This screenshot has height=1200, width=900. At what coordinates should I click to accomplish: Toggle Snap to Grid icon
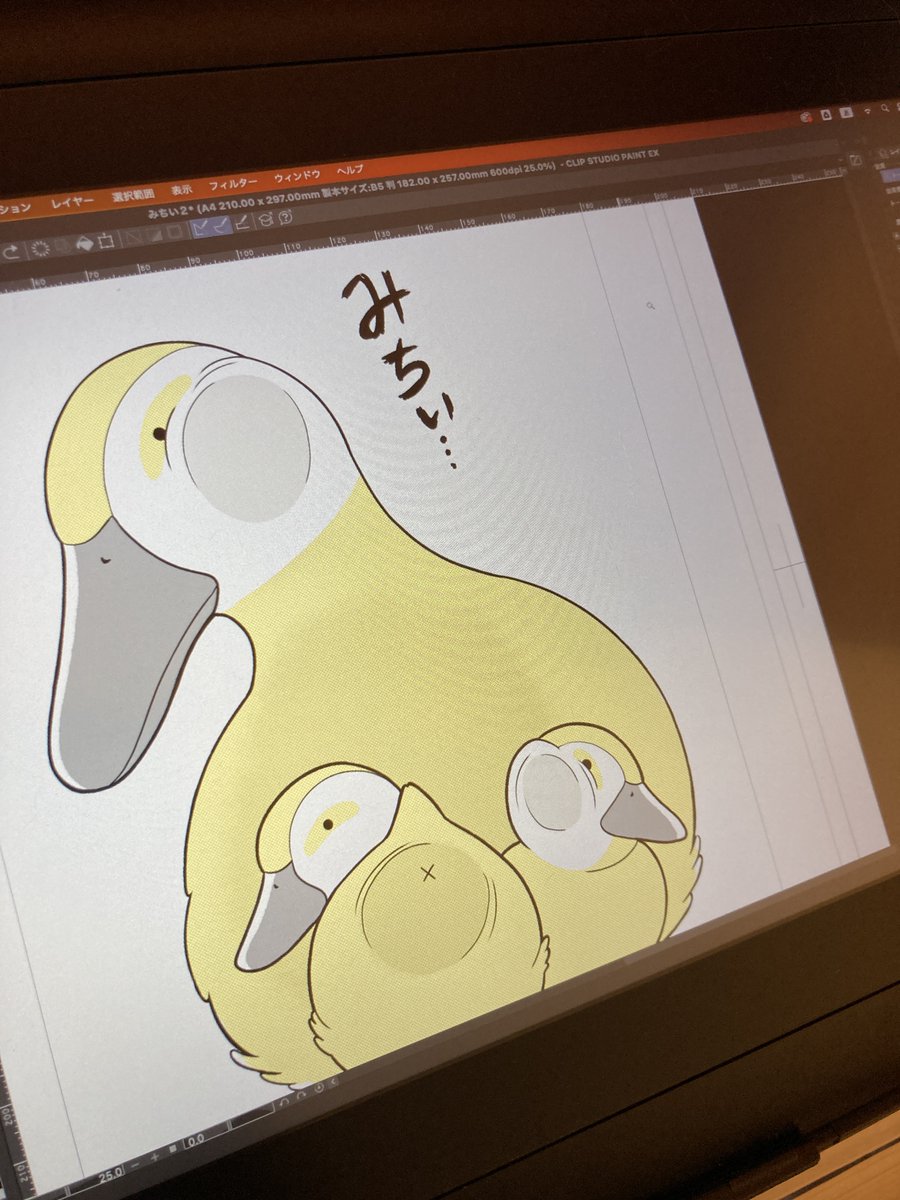243,224
